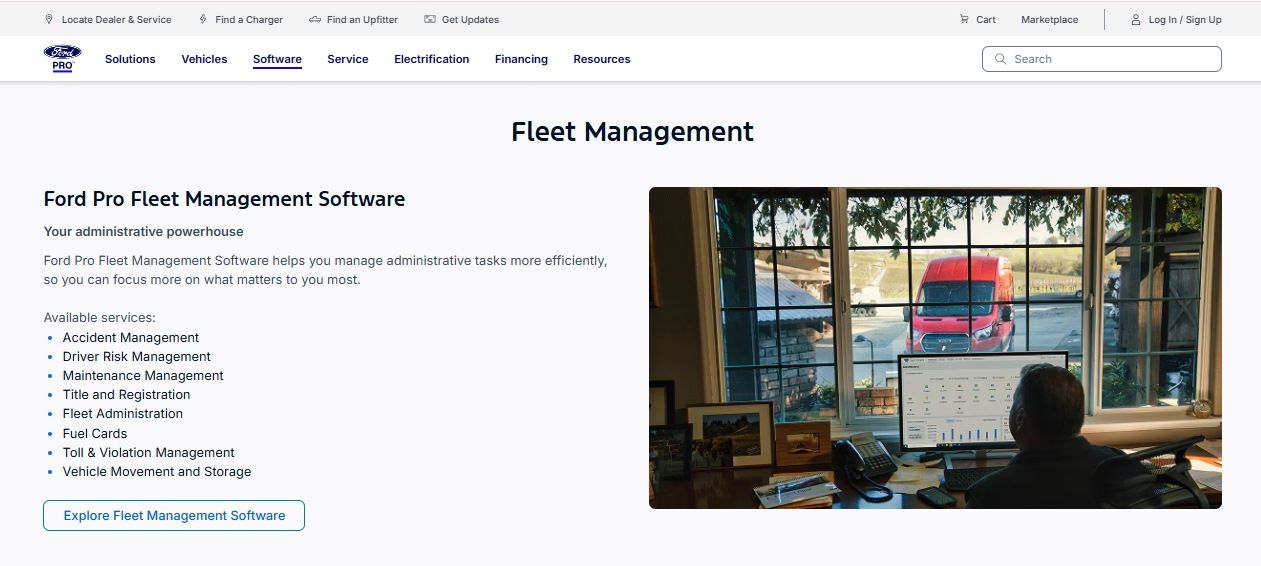Click the Fuel Cards list item
1261x566 pixels.
click(95, 434)
